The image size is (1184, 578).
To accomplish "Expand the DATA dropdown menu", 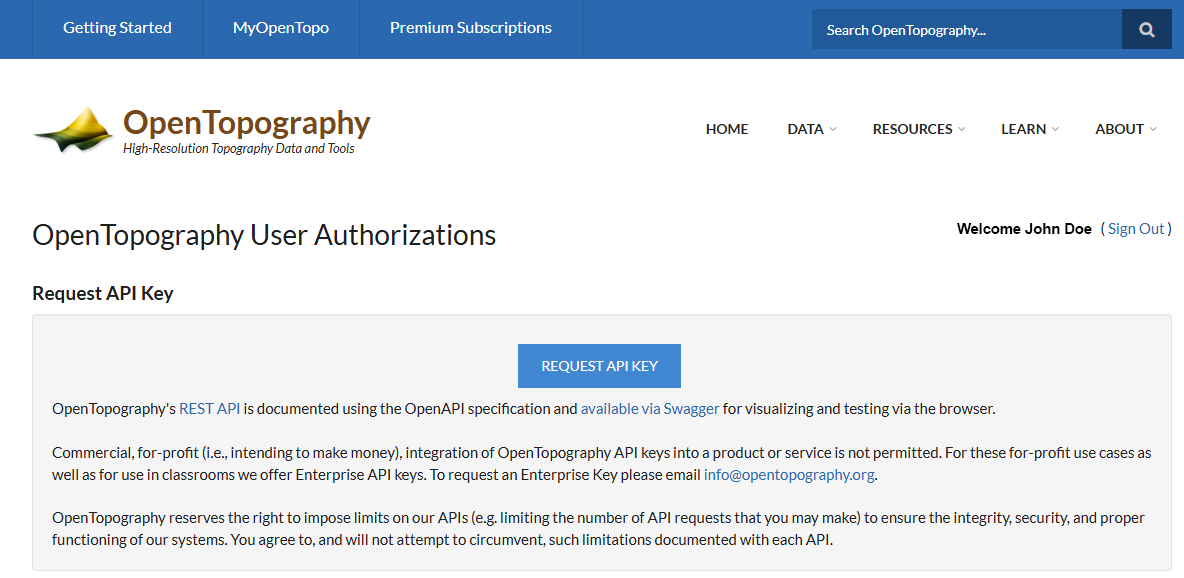I will tap(812, 129).
